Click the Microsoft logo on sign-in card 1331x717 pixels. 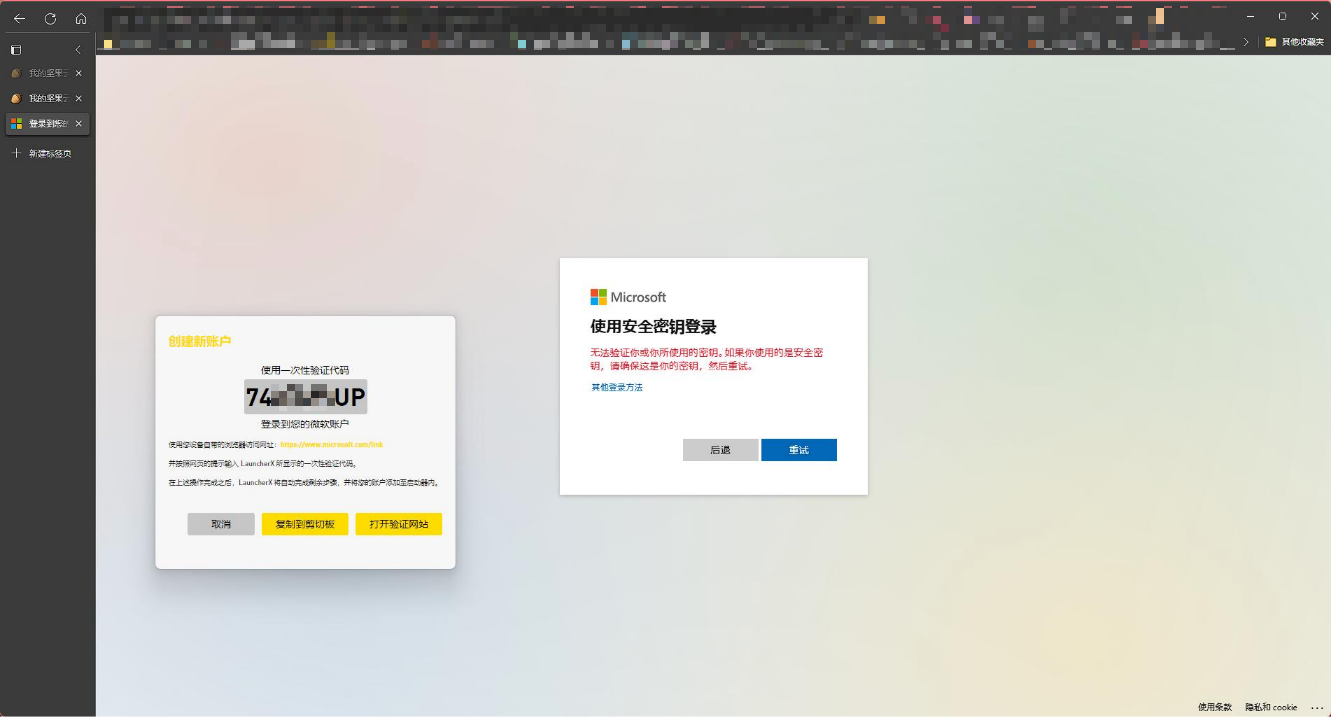[628, 297]
